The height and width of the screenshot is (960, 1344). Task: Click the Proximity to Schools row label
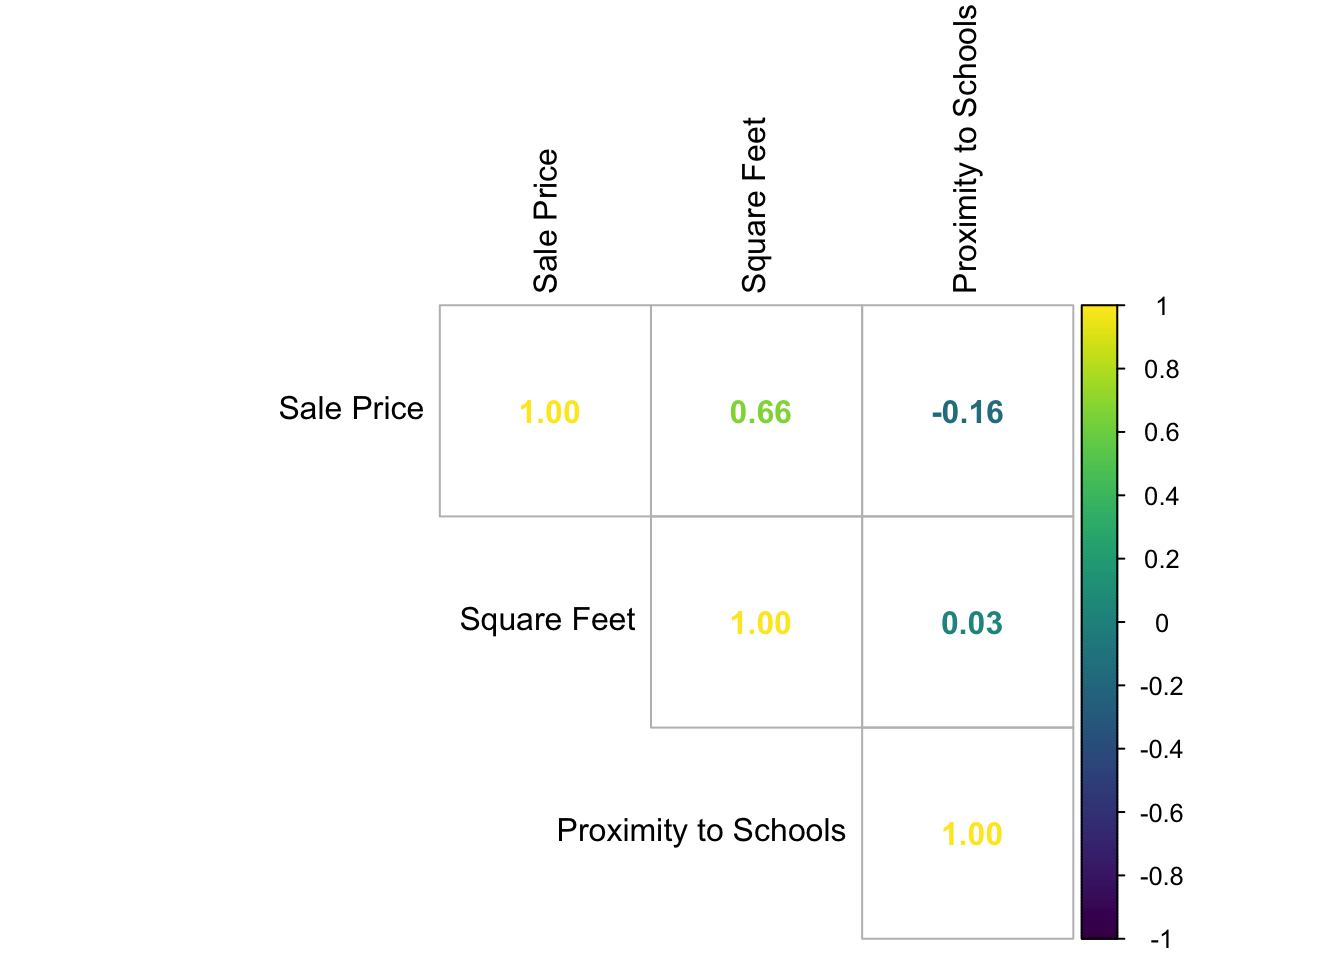(x=701, y=830)
